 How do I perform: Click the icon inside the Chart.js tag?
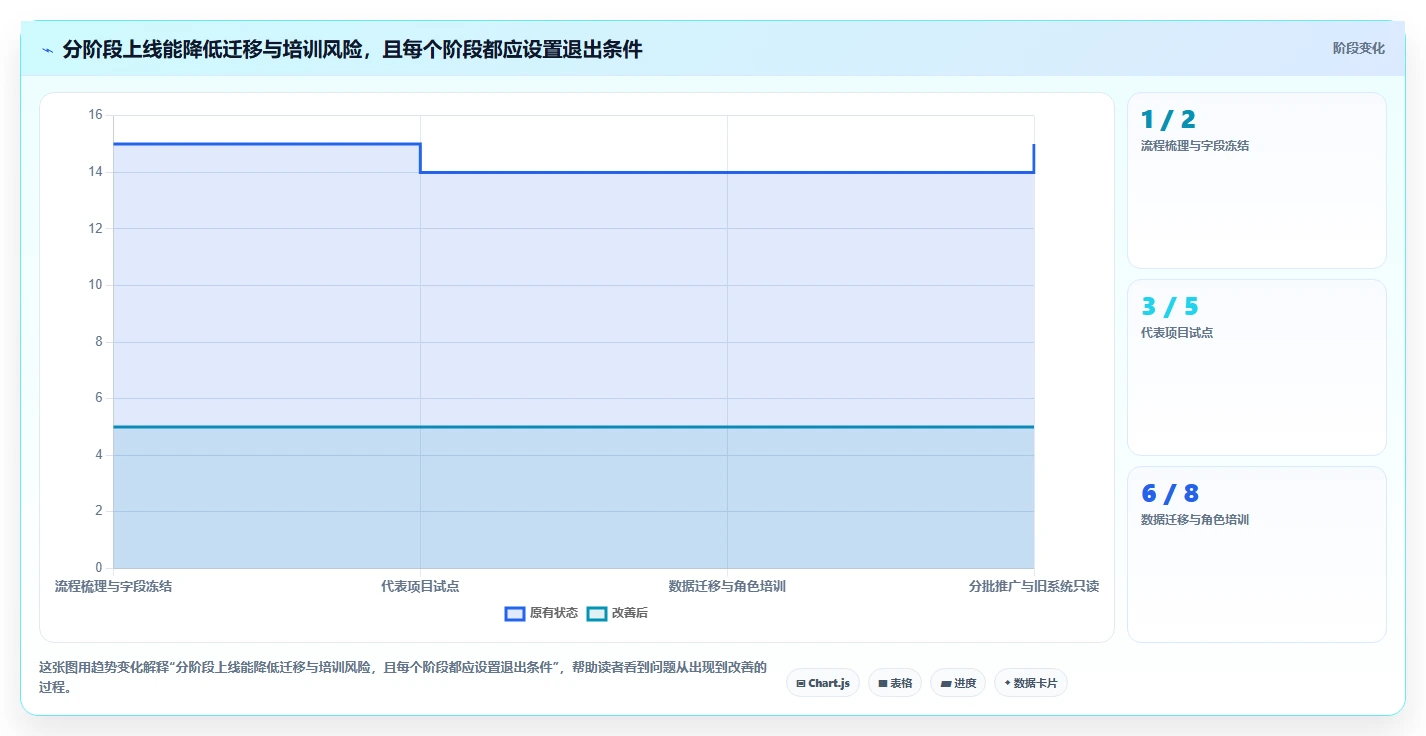tap(801, 683)
